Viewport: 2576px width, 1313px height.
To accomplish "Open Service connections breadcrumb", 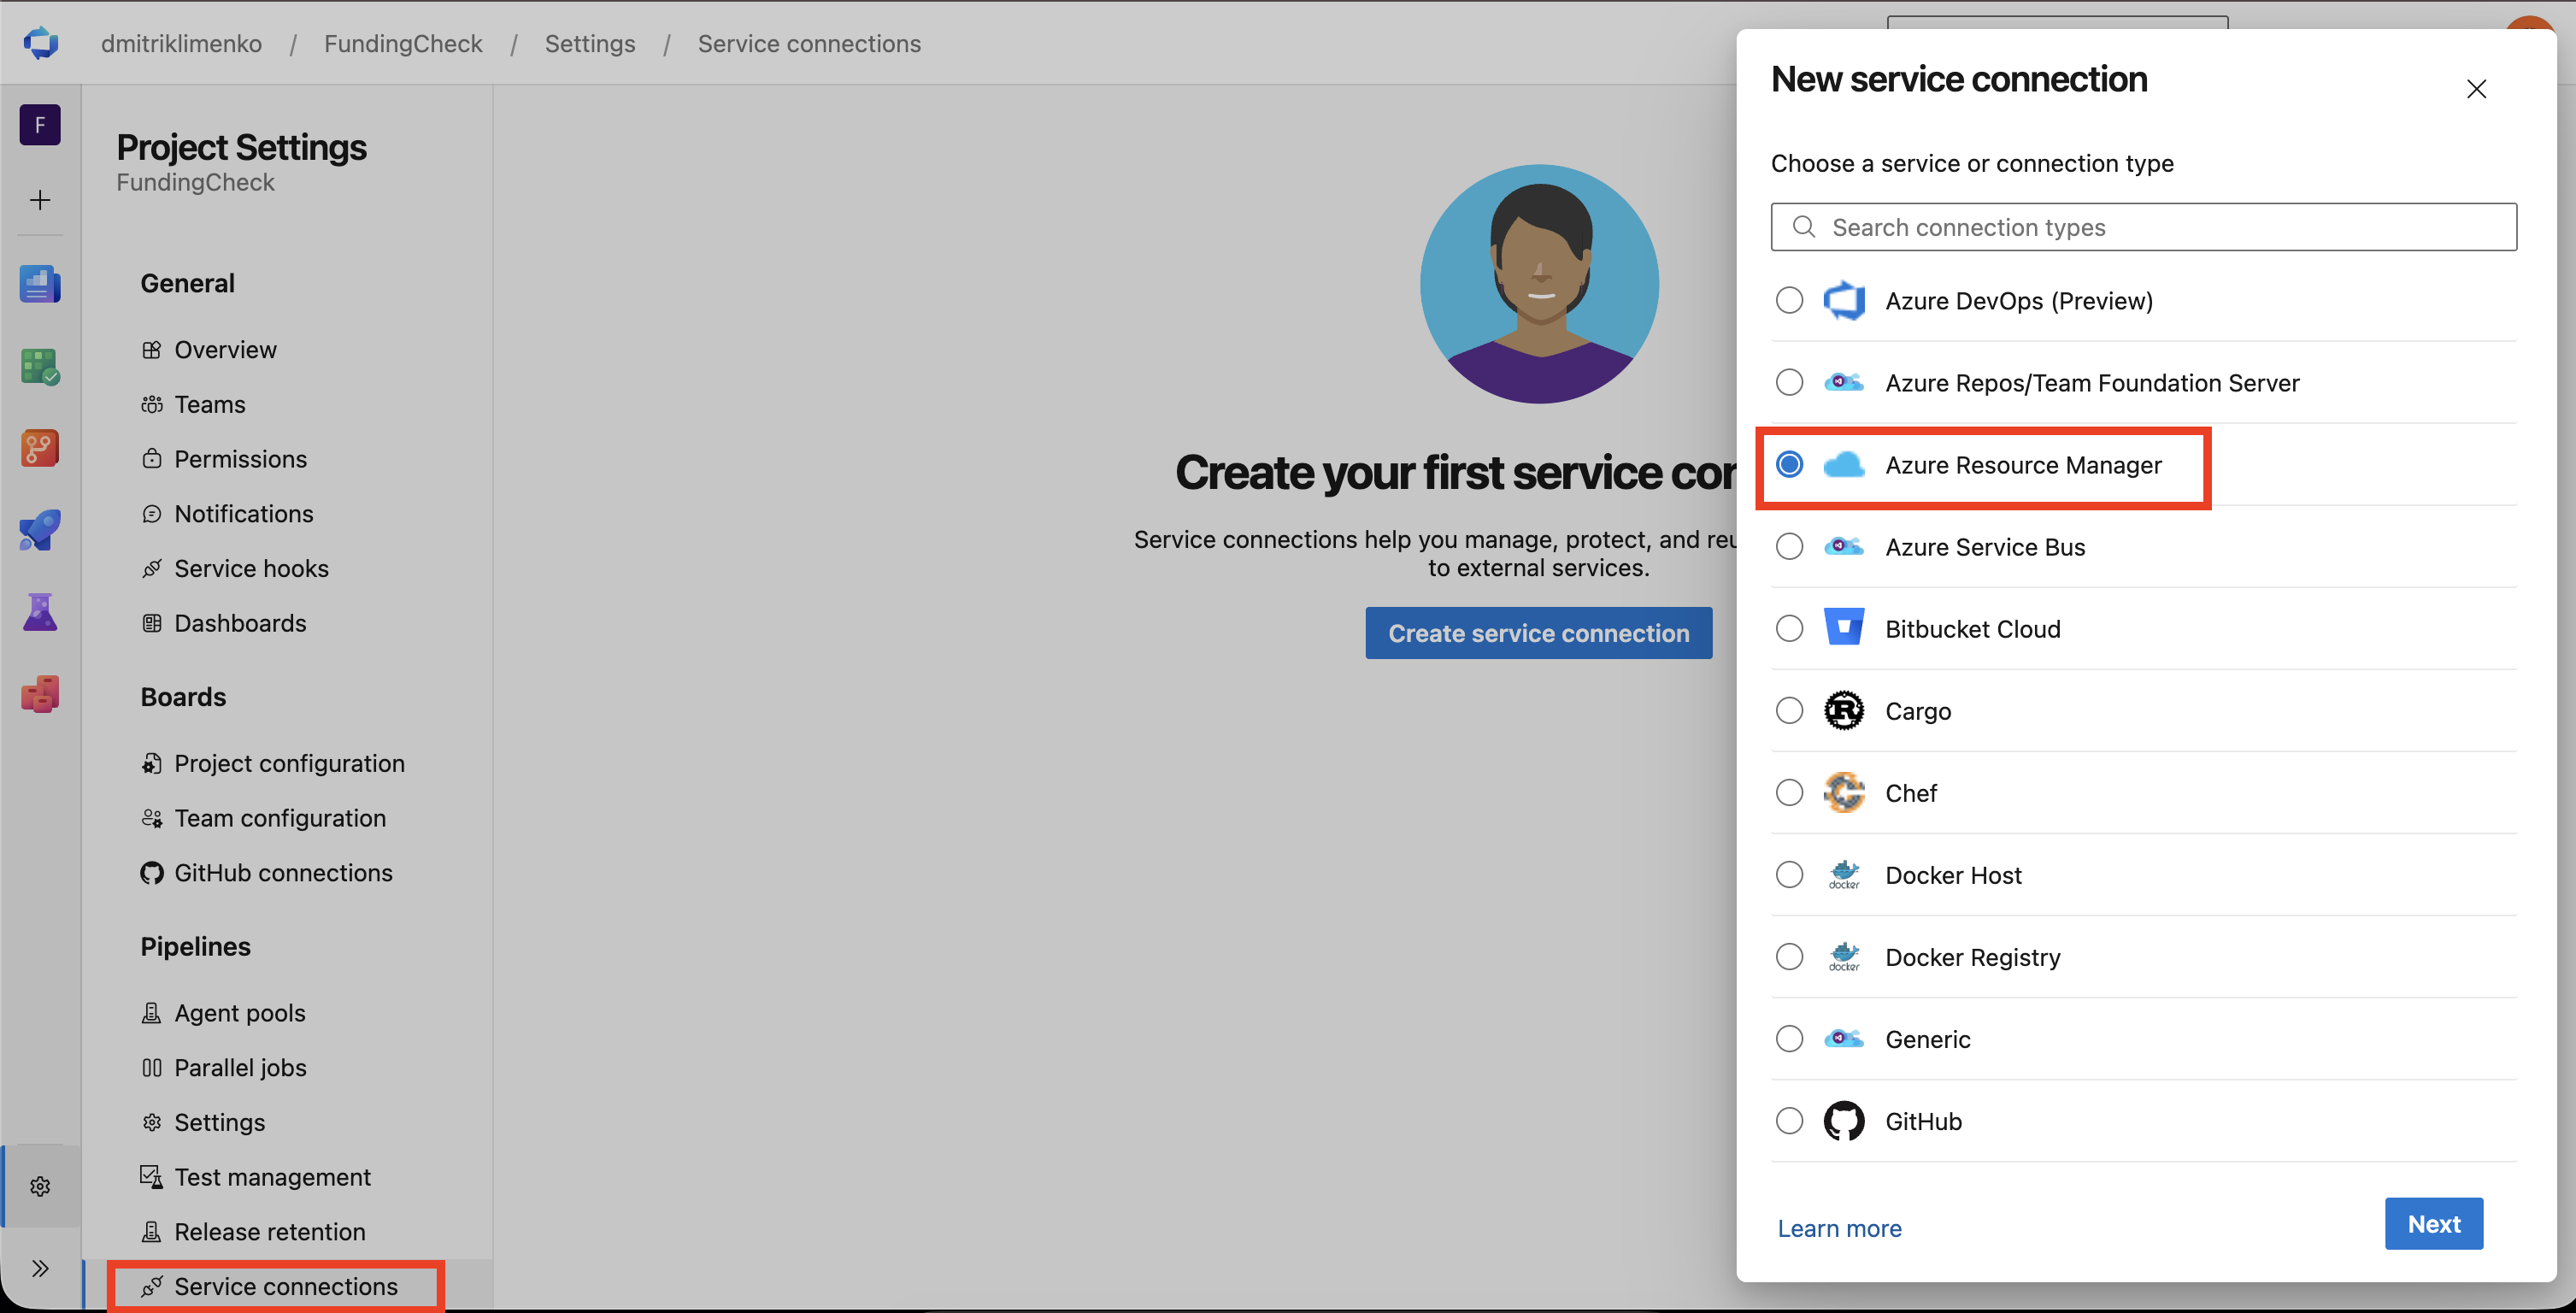I will click(809, 43).
